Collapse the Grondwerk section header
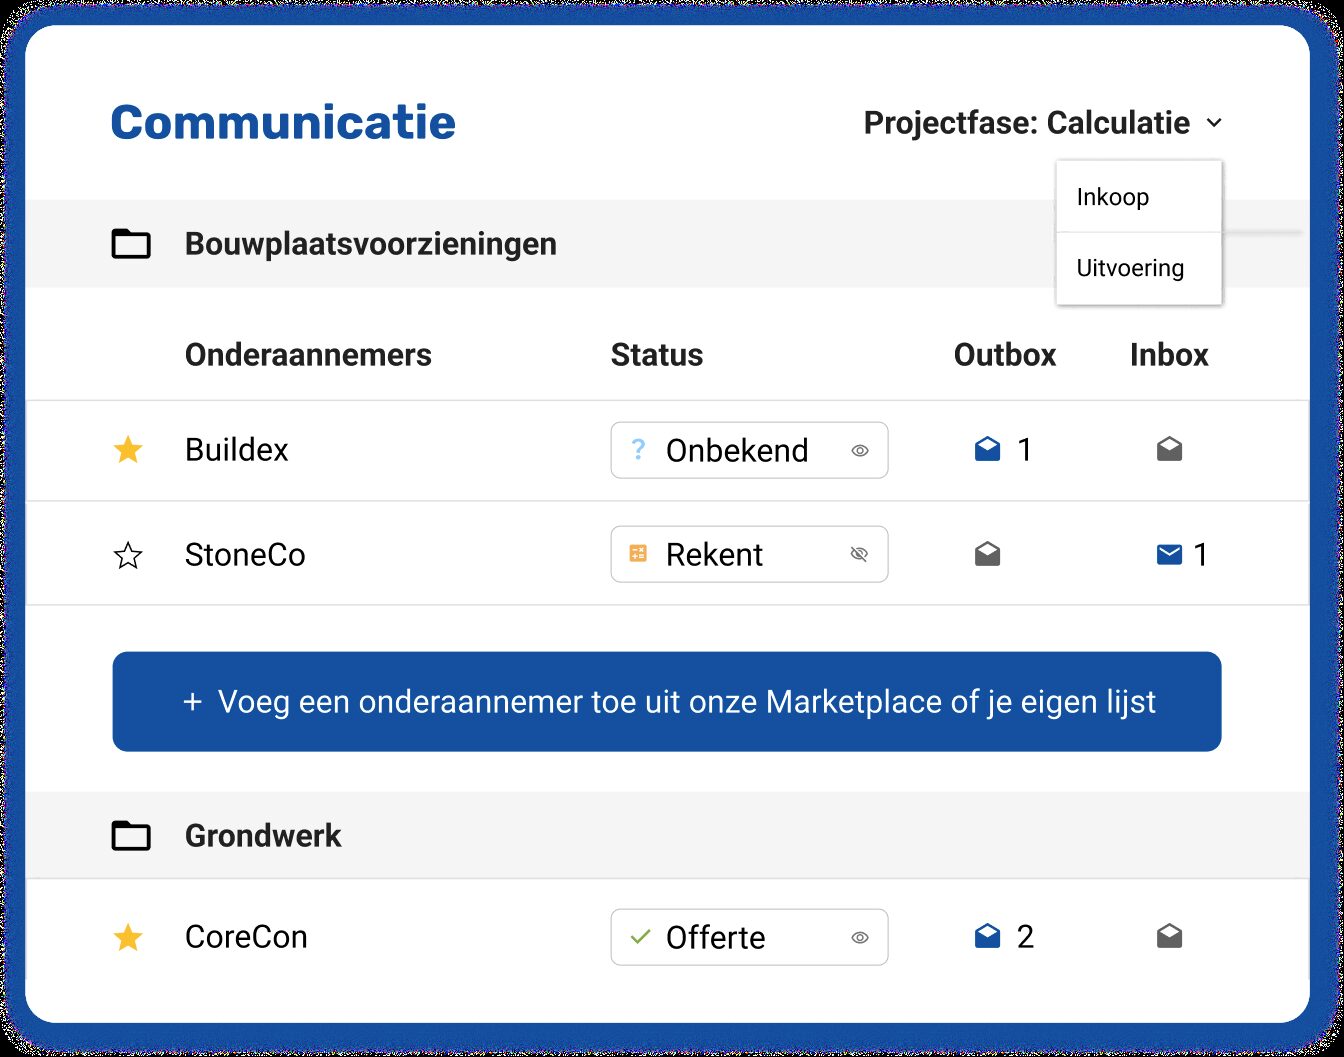 pos(667,836)
